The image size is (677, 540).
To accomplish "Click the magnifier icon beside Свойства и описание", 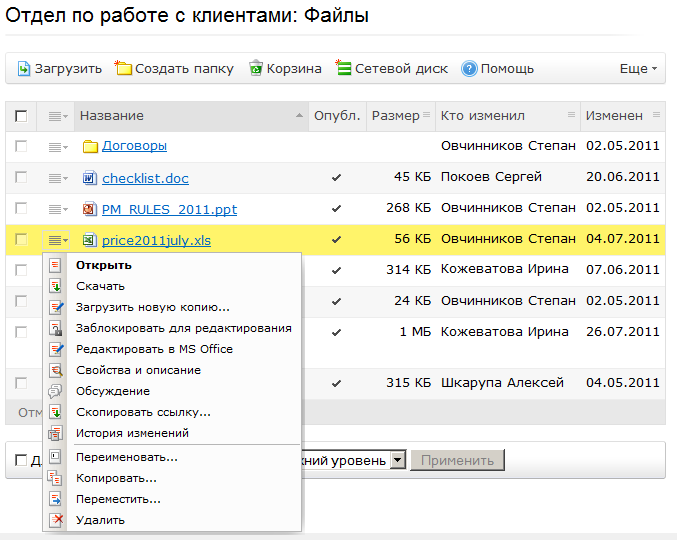I will (x=56, y=370).
